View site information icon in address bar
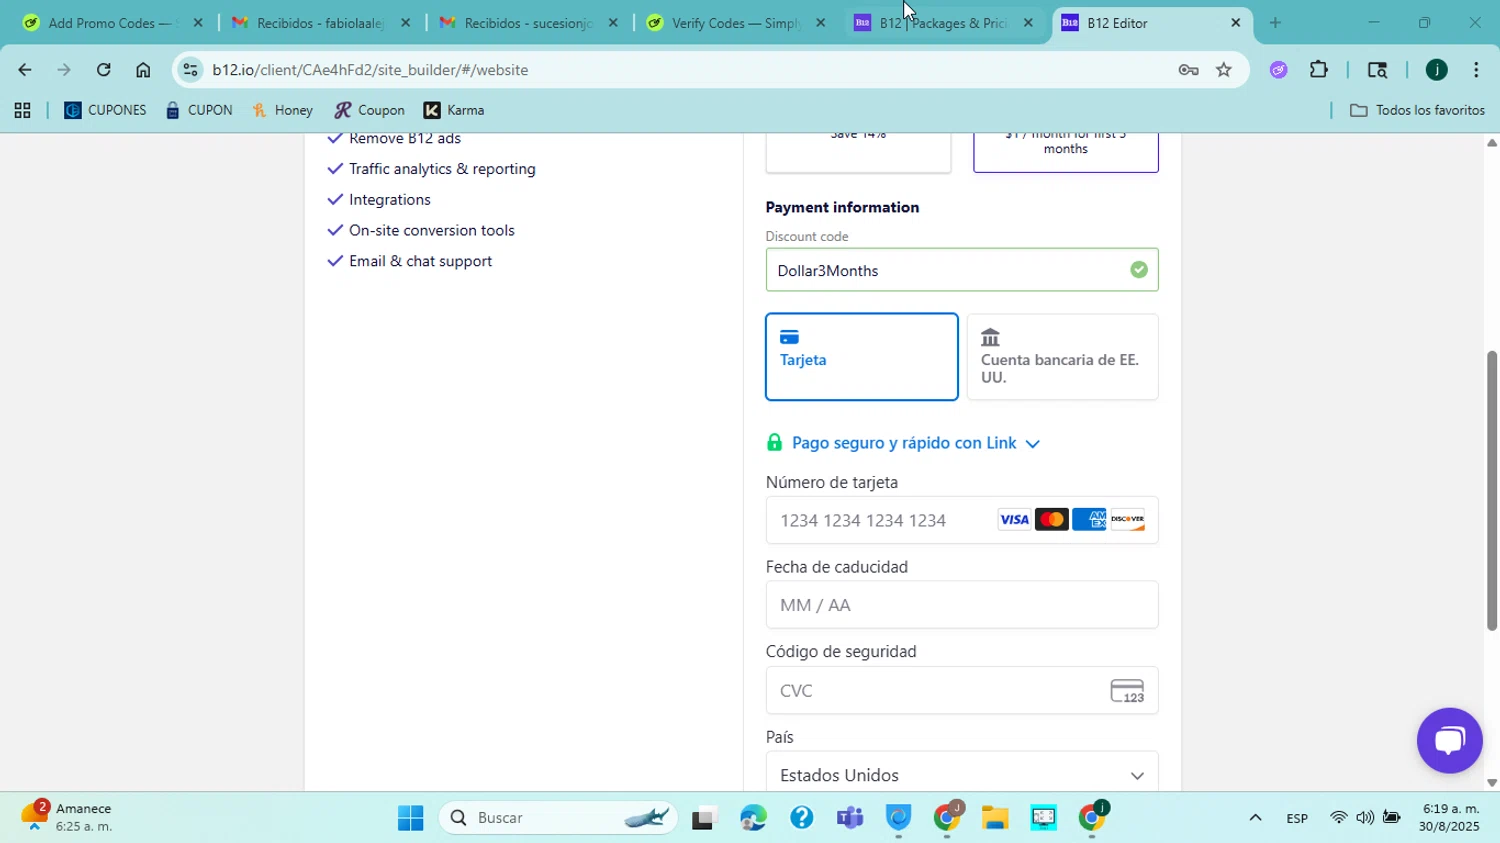 [x=190, y=69]
